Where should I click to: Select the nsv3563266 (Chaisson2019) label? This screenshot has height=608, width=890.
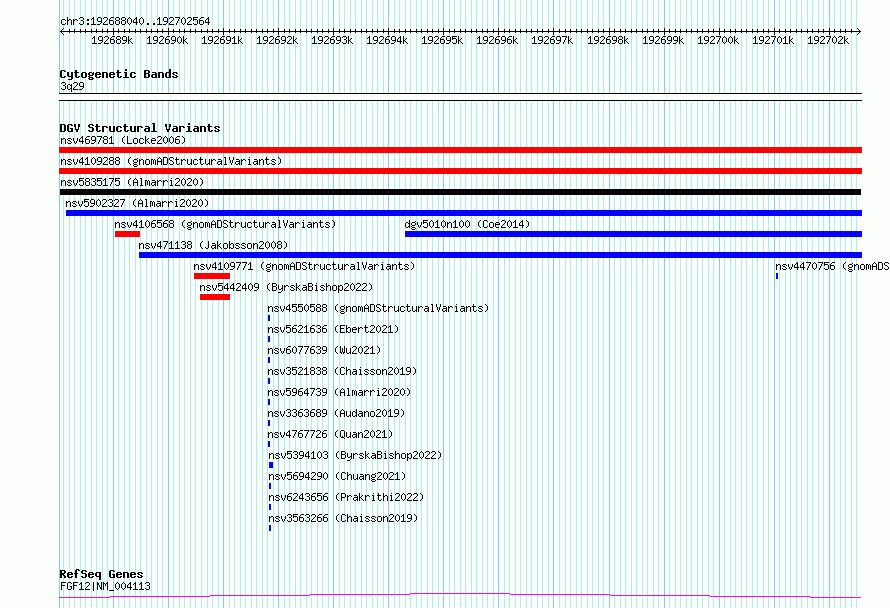pos(343,518)
